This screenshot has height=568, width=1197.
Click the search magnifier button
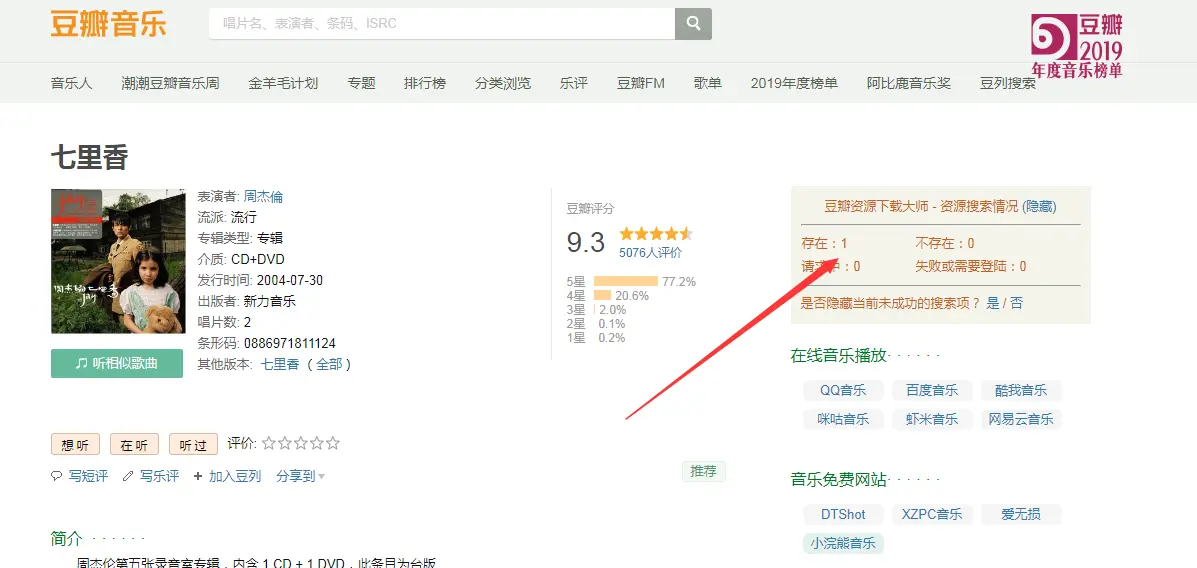tap(693, 24)
